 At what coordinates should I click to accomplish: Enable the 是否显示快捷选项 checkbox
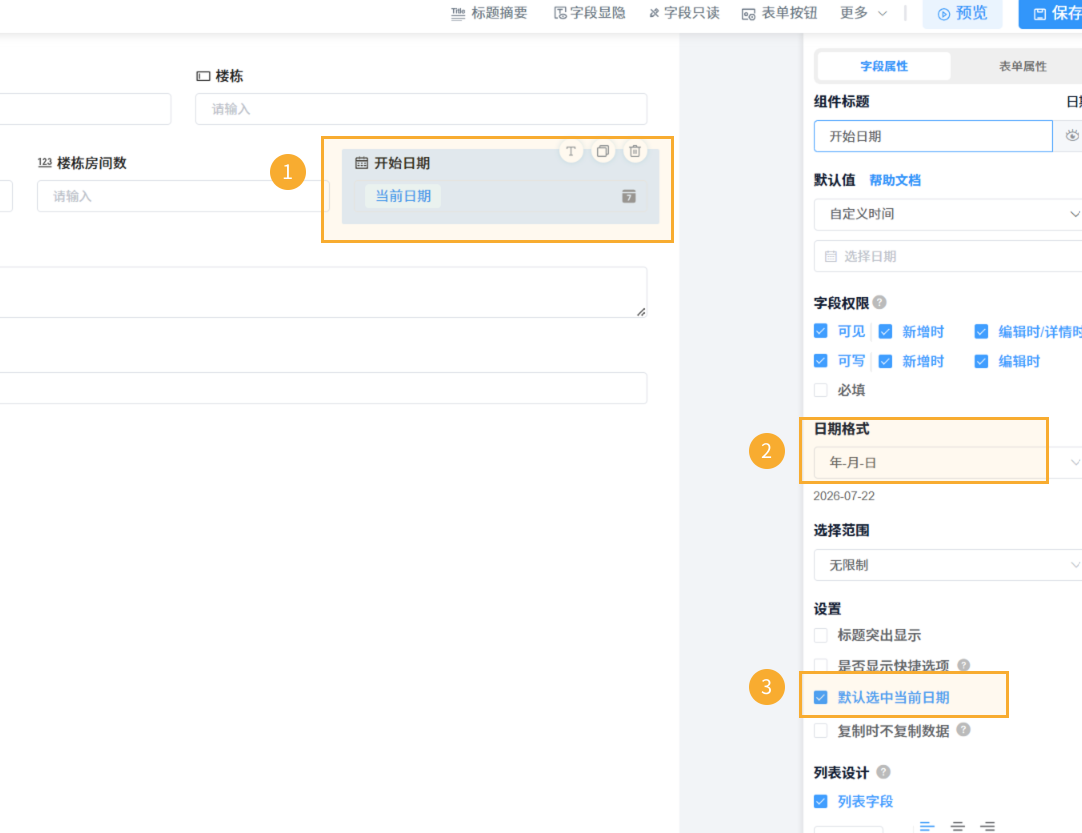(x=820, y=665)
